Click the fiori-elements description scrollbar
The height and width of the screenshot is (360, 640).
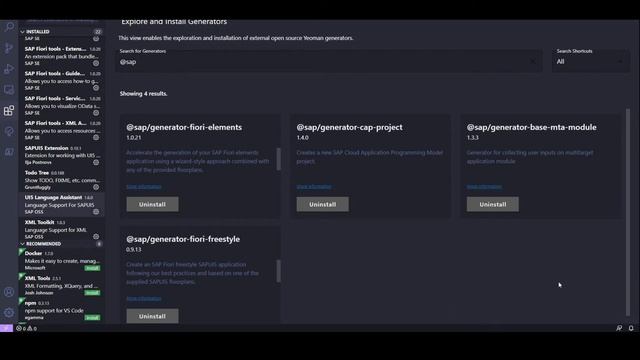tap(279, 159)
